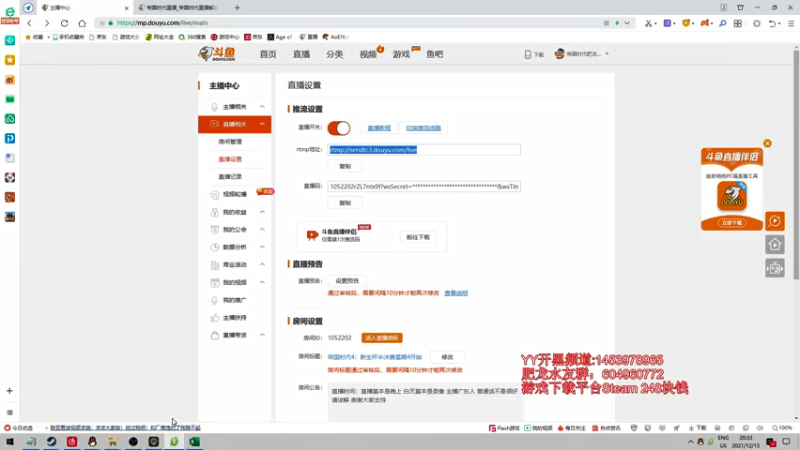800x450 pixels.
Task: Open Steam from the taskbar
Action: click(x=52, y=441)
